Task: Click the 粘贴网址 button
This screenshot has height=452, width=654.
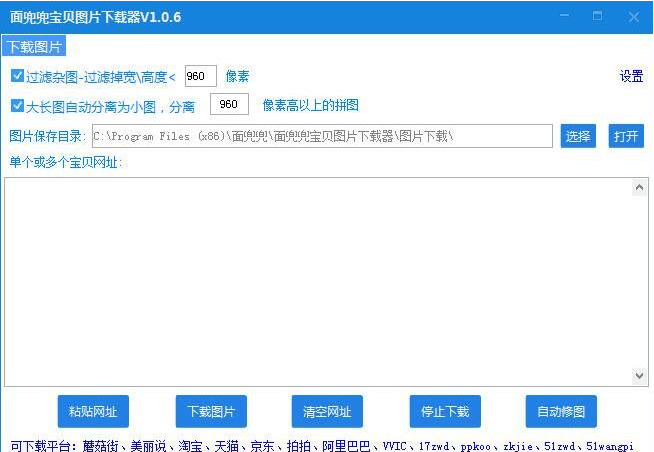Action: [x=93, y=411]
